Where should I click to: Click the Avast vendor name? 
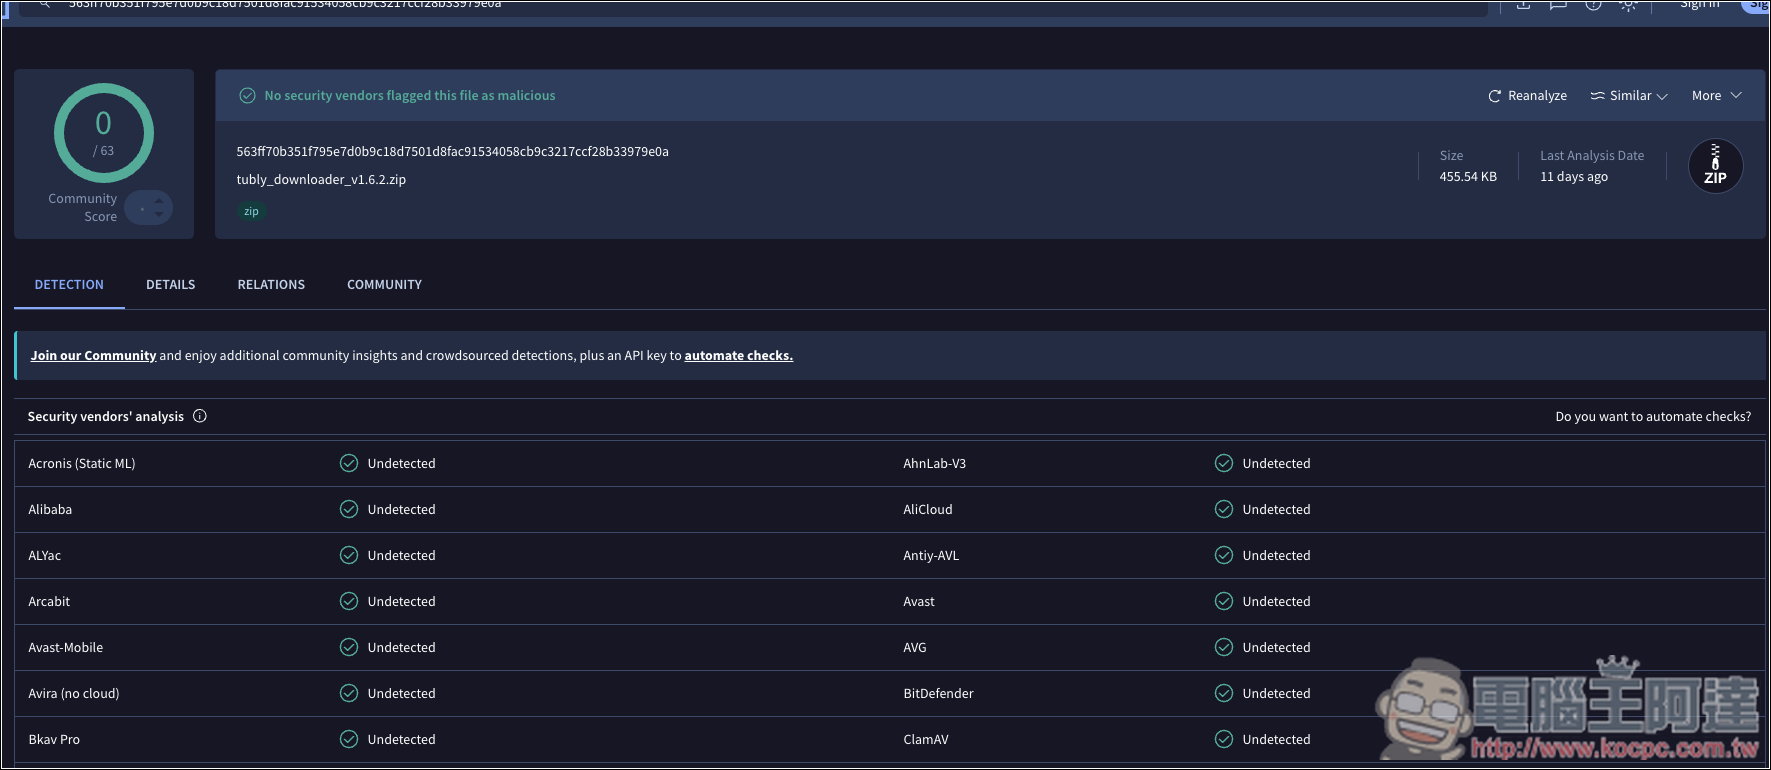tap(919, 602)
